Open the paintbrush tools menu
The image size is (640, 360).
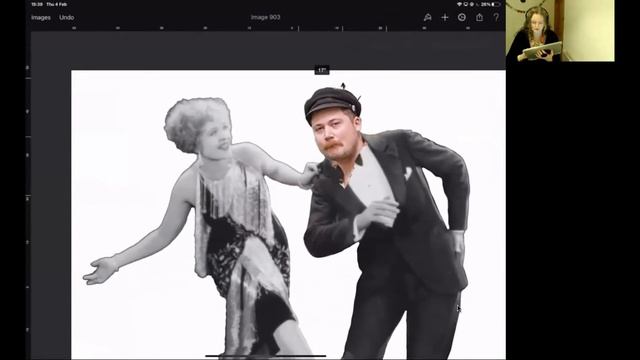(x=427, y=18)
